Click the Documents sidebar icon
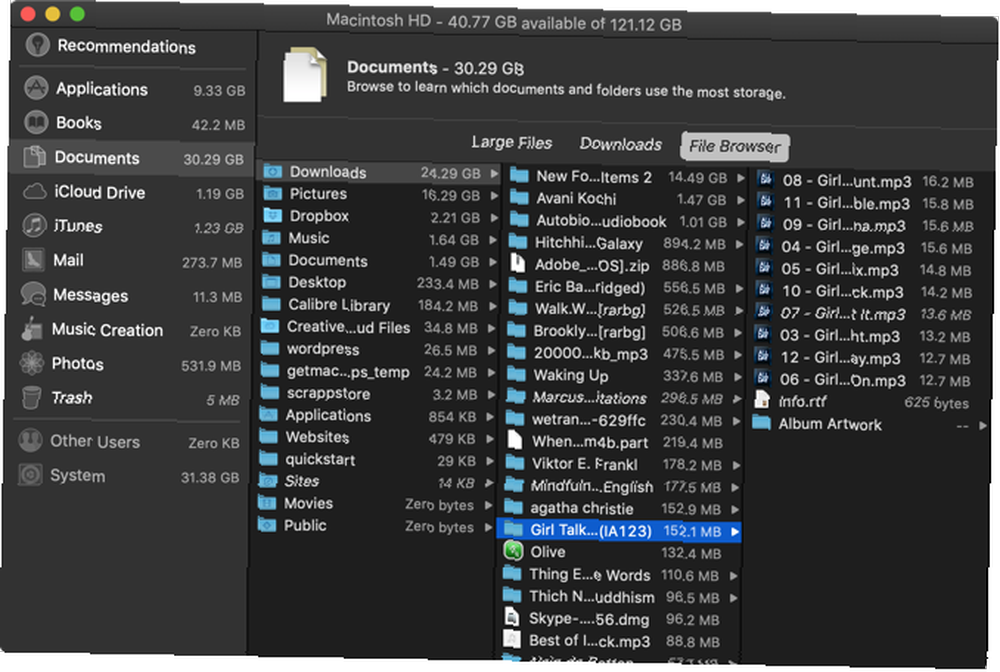 point(35,157)
